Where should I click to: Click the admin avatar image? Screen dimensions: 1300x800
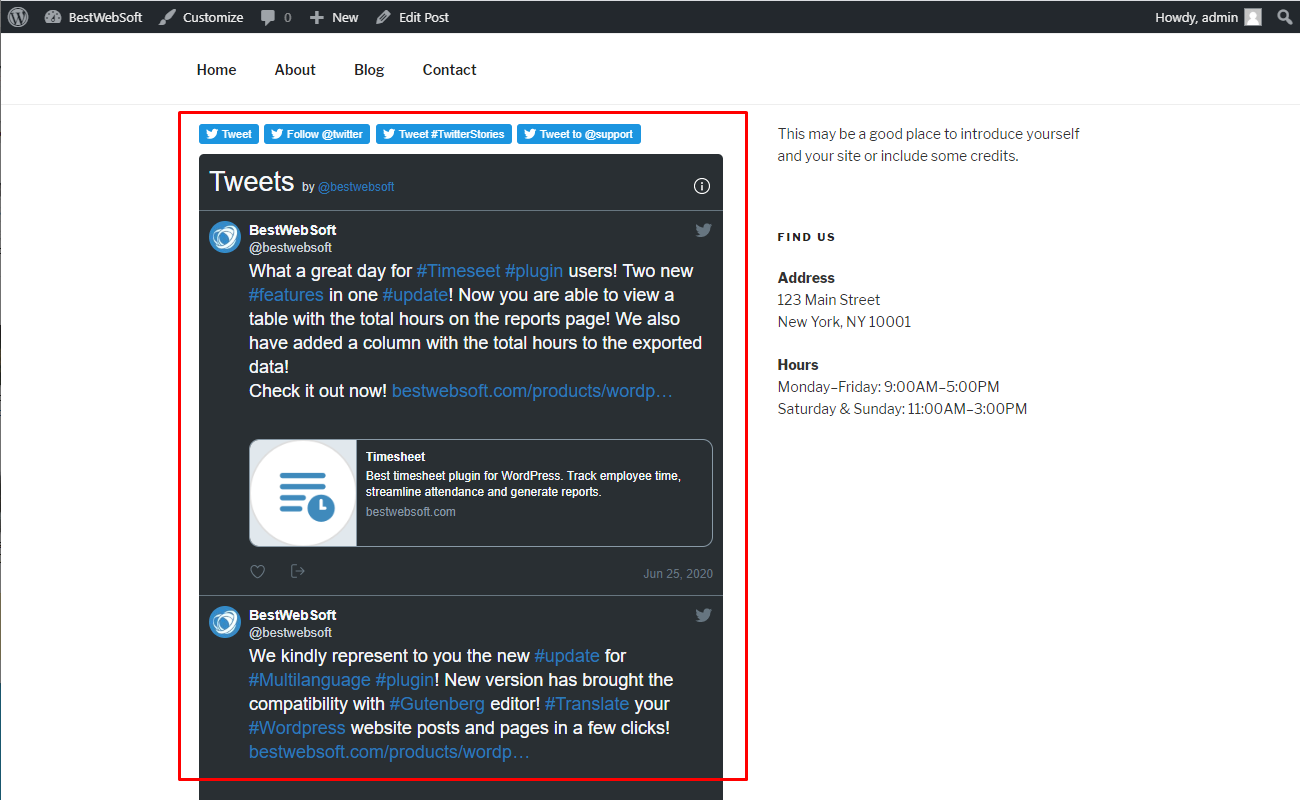[x=1253, y=17]
